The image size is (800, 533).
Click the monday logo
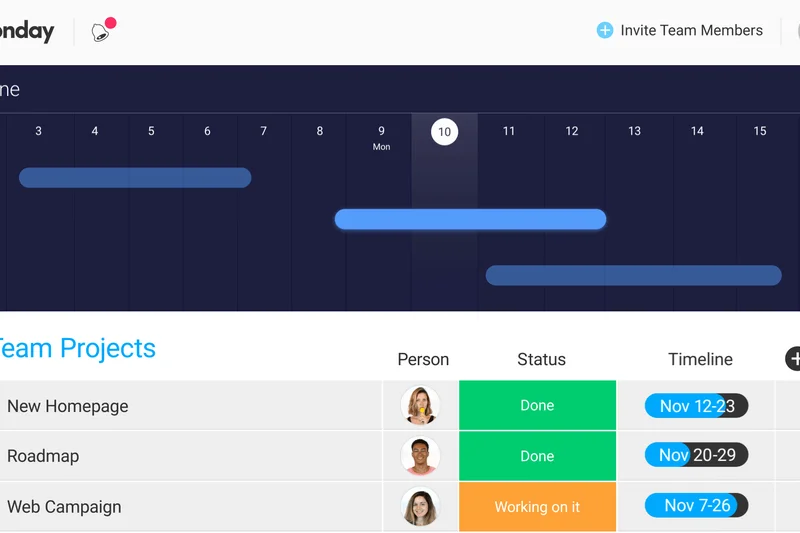[x=26, y=31]
